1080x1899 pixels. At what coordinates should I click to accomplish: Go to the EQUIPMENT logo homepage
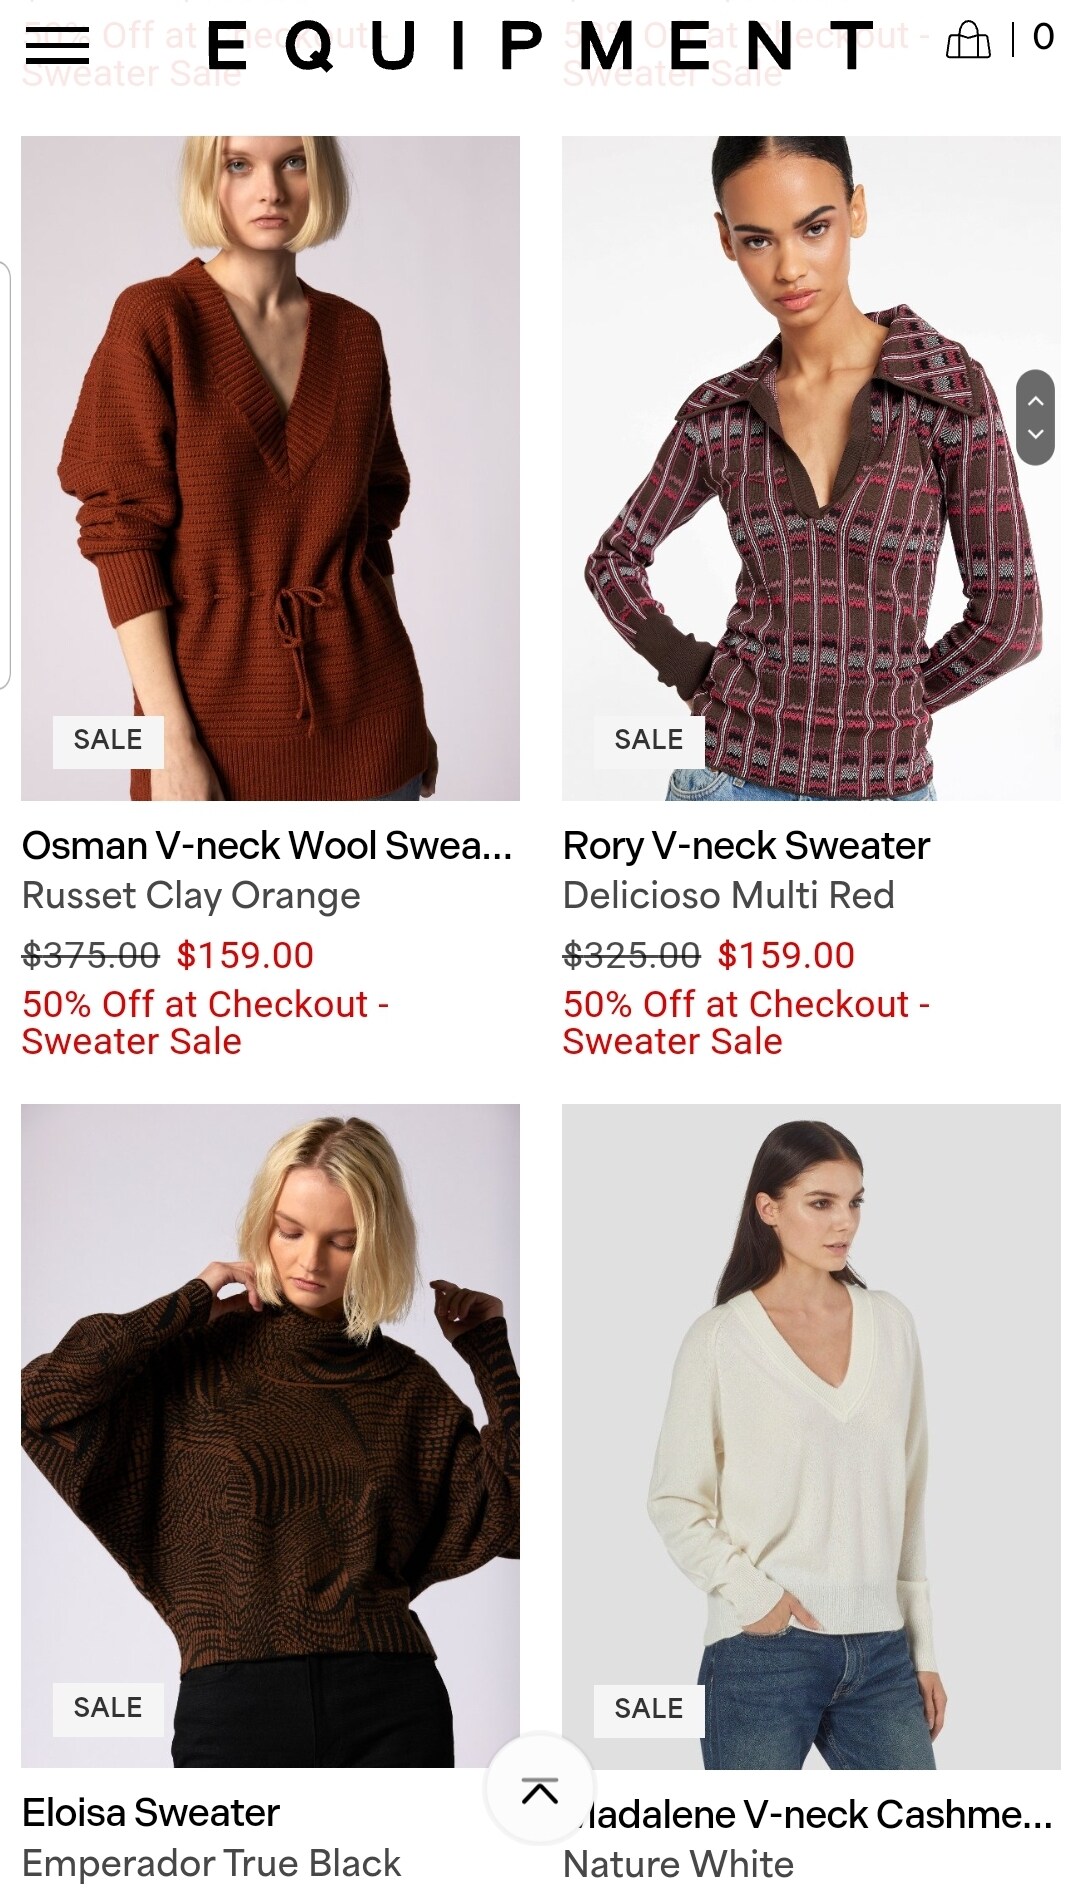540,46
